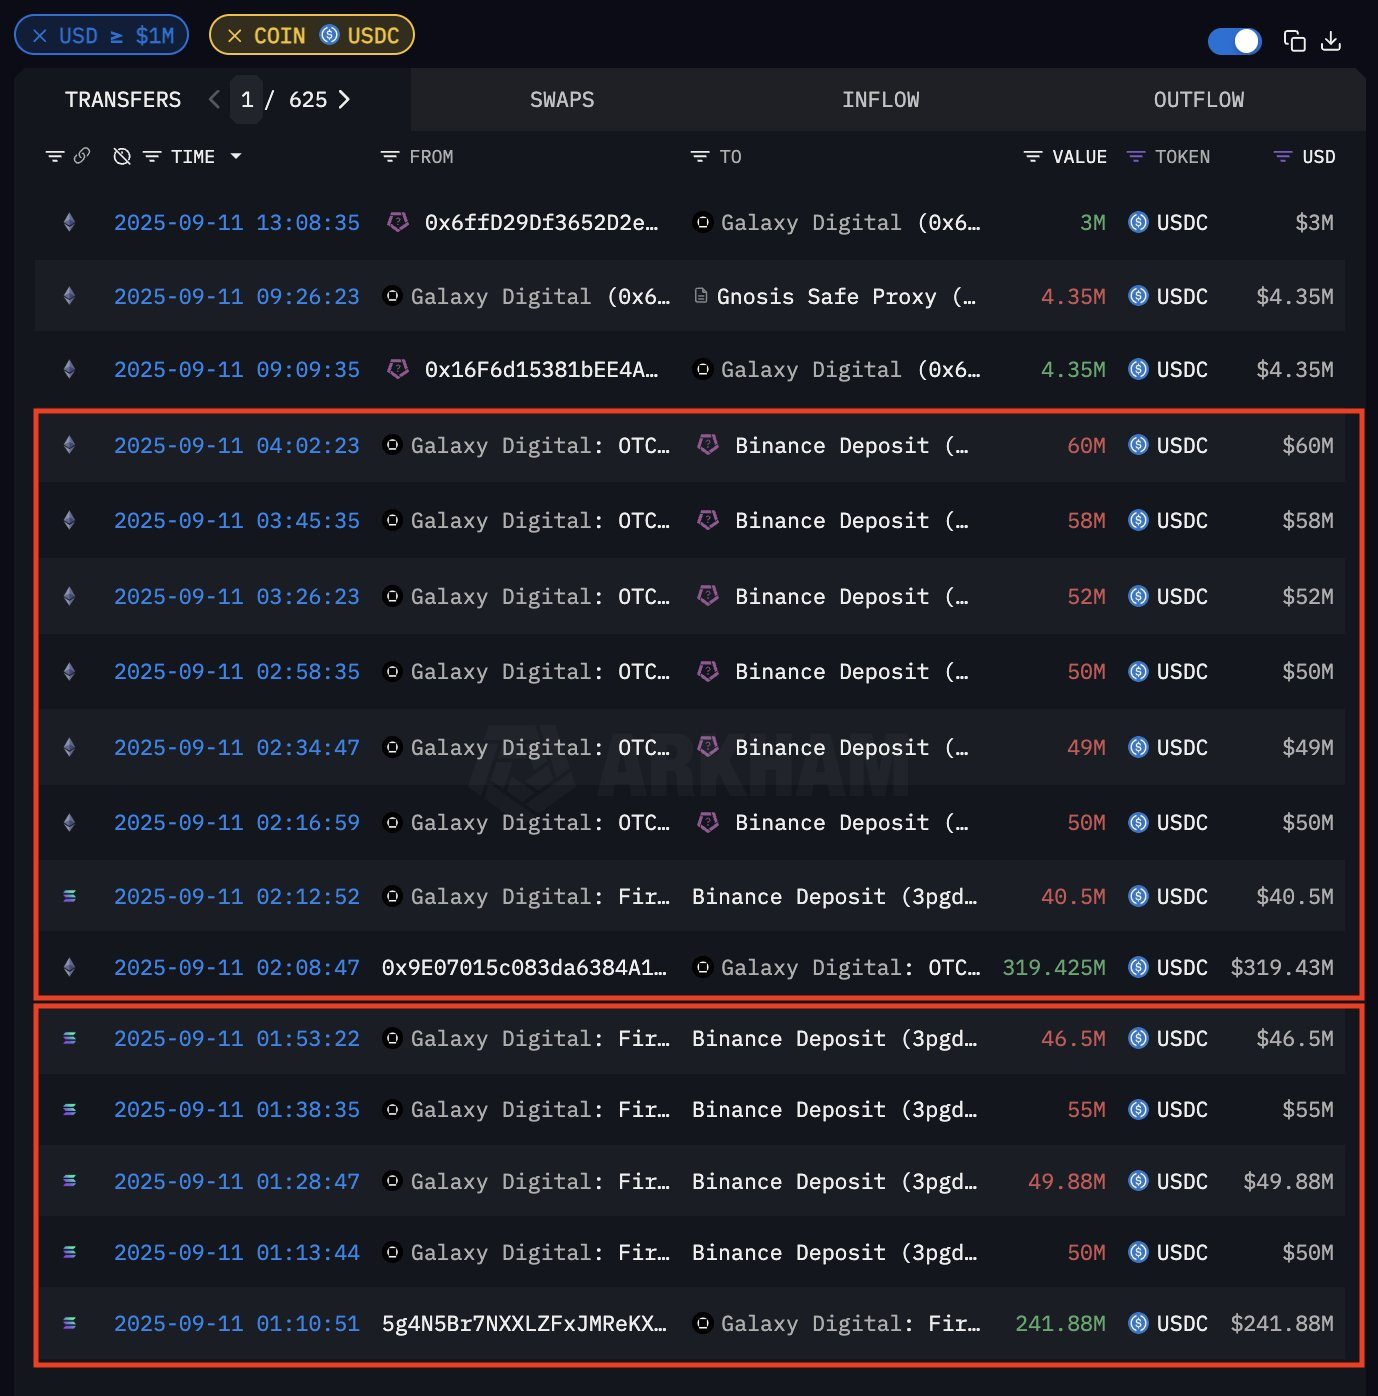Click the value 241.88M
1378x1396 pixels.
click(x=1061, y=1323)
